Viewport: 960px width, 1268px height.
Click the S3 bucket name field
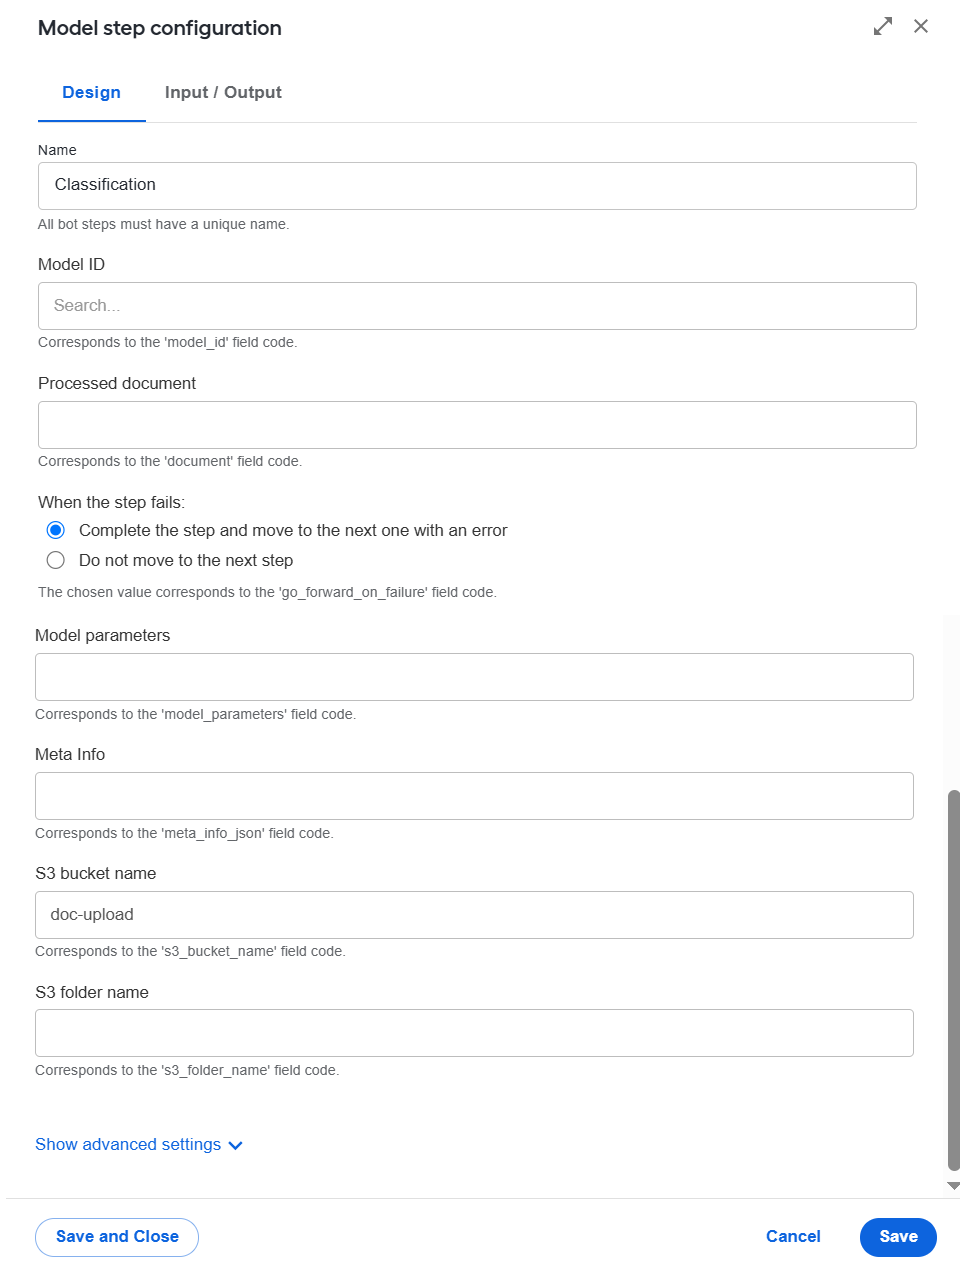(x=474, y=915)
